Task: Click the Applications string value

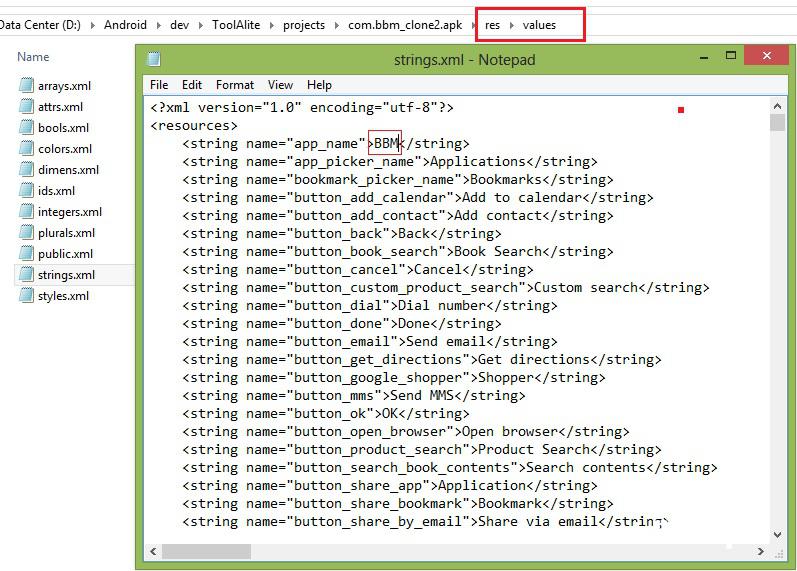Action: coord(478,162)
